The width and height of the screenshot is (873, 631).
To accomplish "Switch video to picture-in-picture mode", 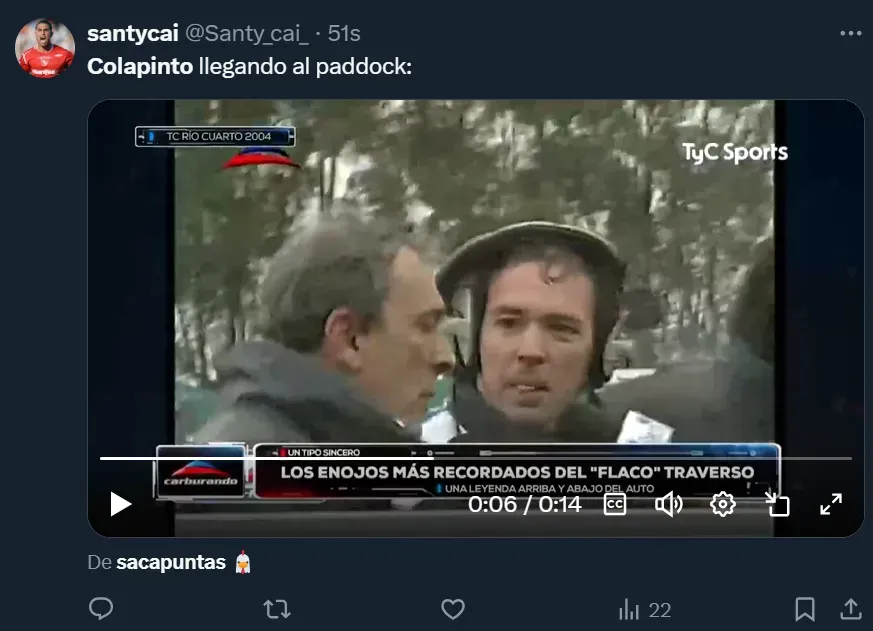I will 777,505.
